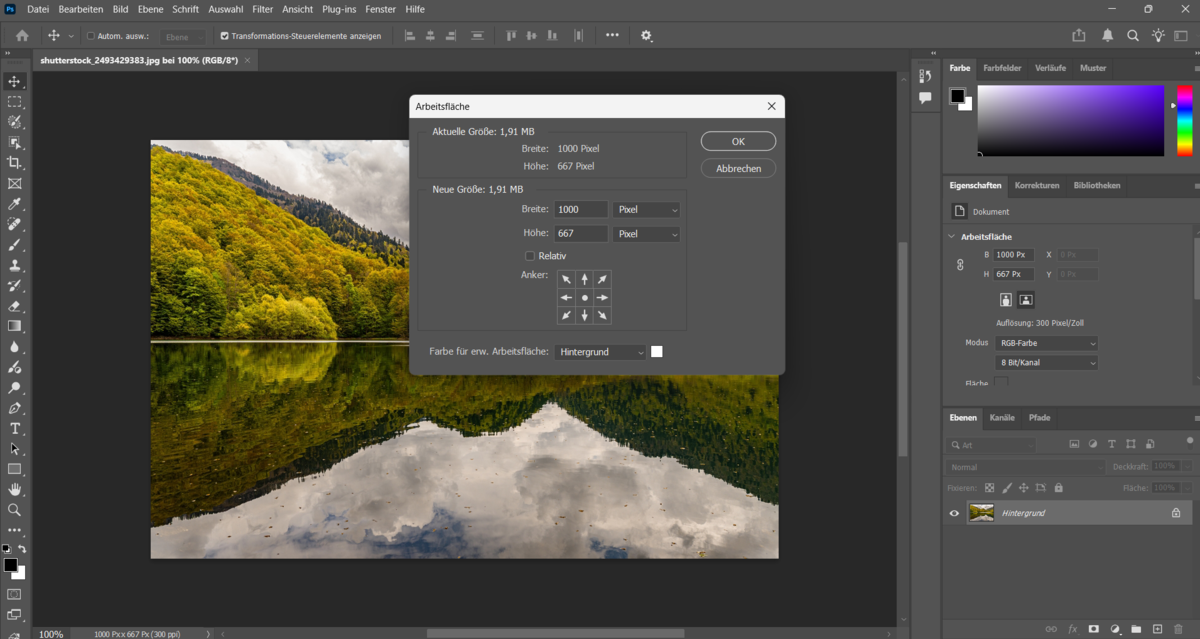
Task: Select the Move tool
Action: pyautogui.click(x=14, y=82)
